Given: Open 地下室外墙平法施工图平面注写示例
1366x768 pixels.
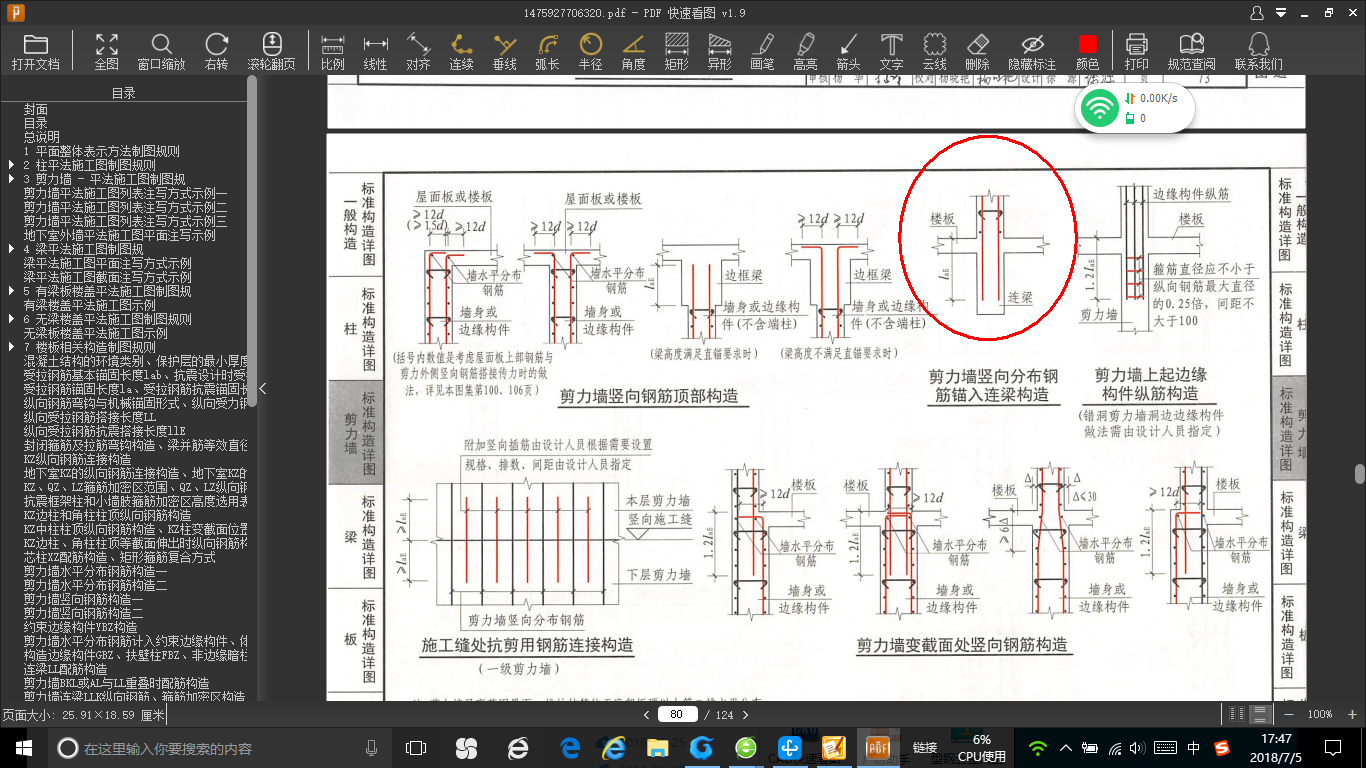Looking at the screenshot, I should click(120, 236).
